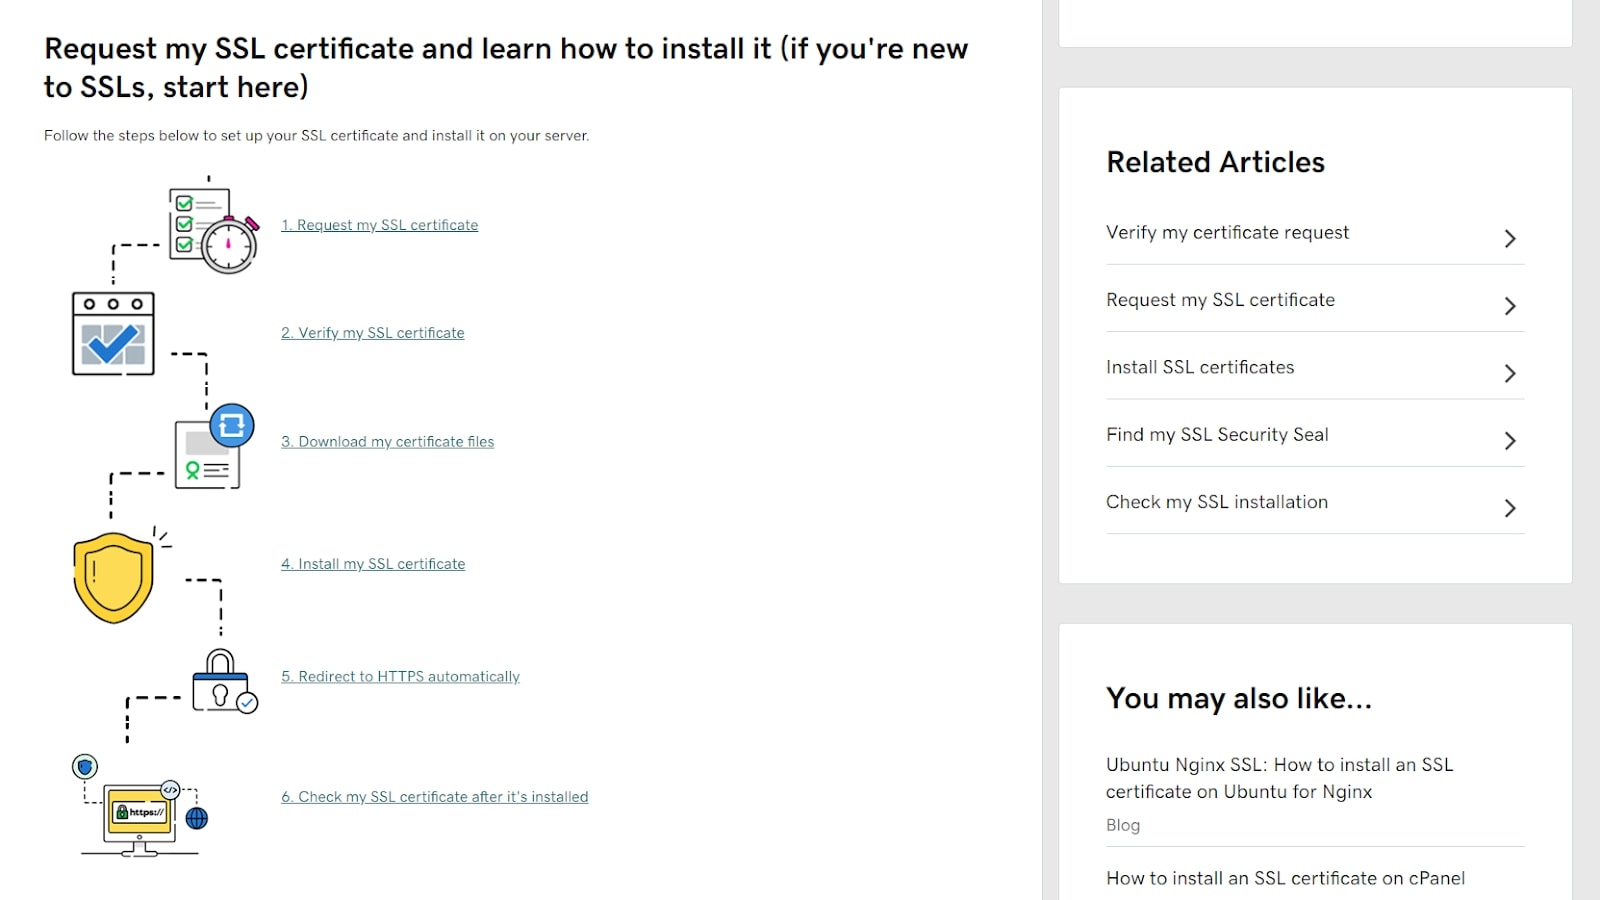
Task: Open Redirect to HTTPS automatically link
Action: pos(400,677)
